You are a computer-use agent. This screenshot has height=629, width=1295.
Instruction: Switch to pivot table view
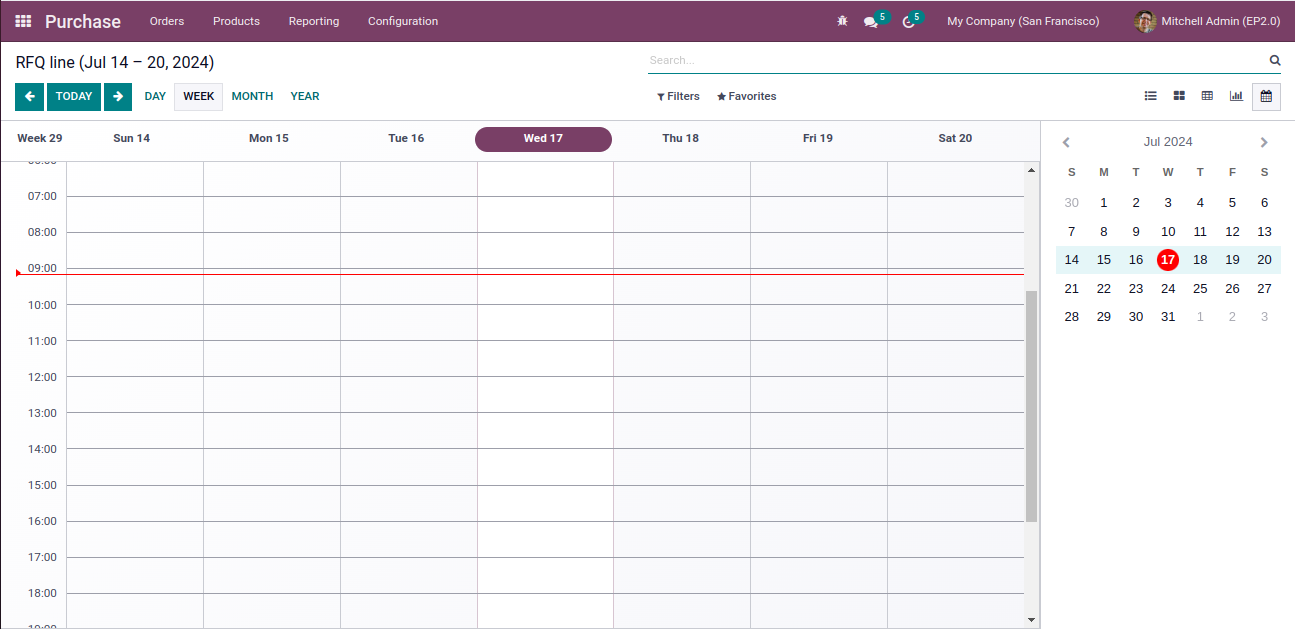[x=1207, y=96]
